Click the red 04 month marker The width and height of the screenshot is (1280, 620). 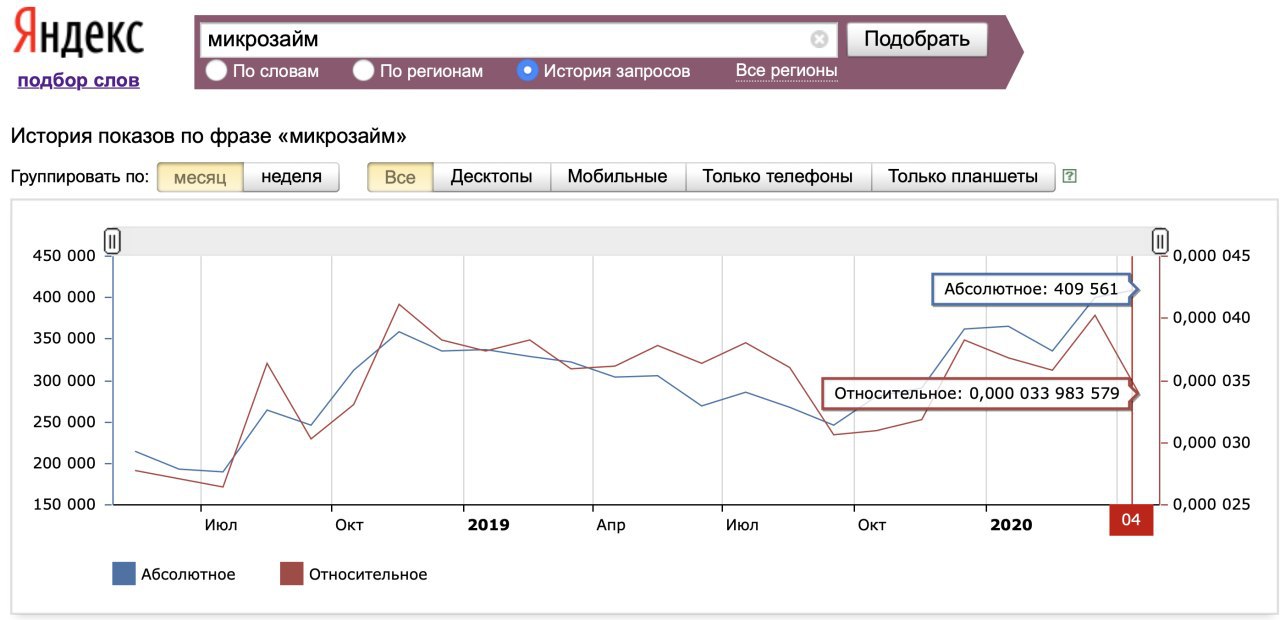tap(1131, 520)
